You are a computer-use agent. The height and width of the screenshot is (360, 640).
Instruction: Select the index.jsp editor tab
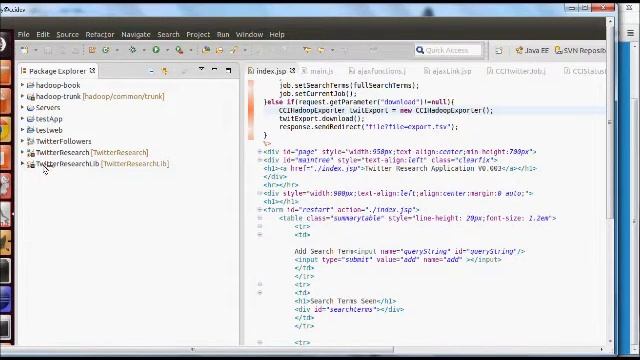tap(271, 71)
